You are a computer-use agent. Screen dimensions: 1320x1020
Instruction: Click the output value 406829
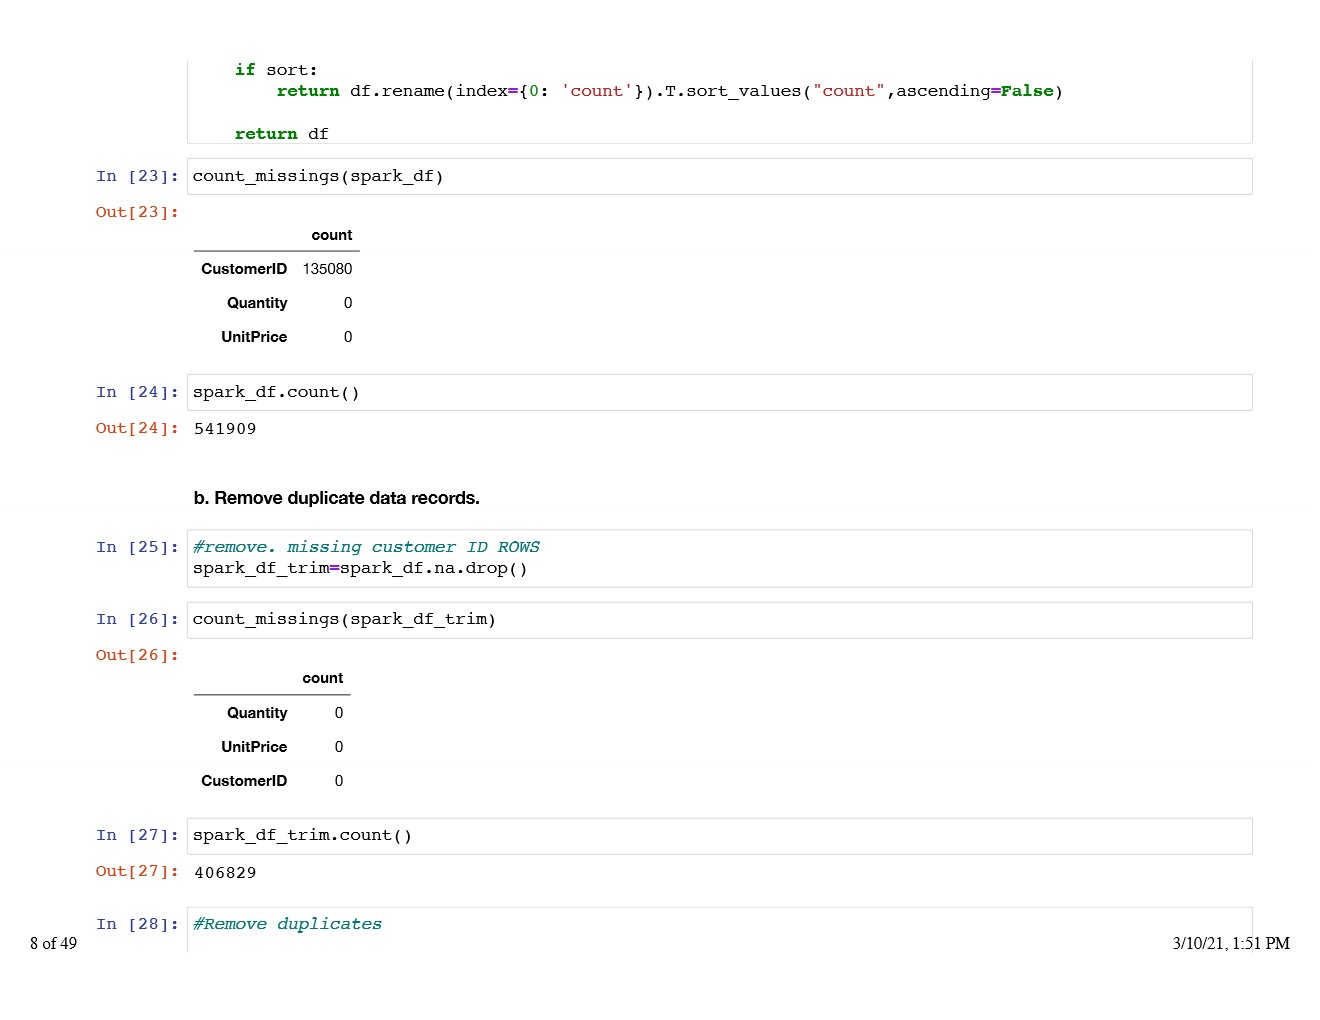coord(225,873)
